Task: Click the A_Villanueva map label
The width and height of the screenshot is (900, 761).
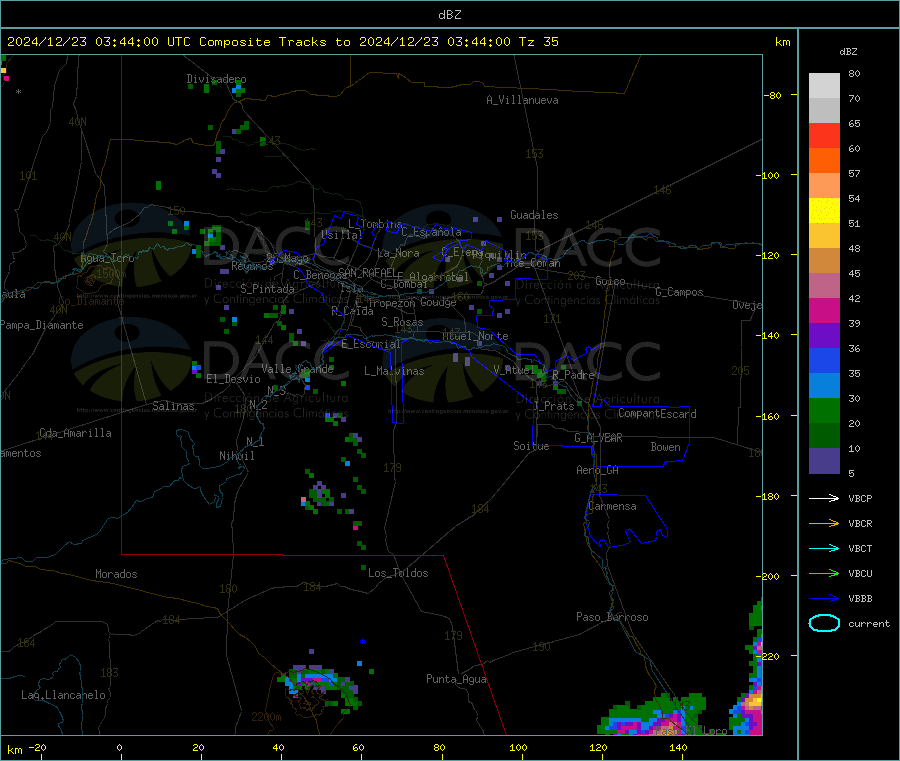Action: coord(522,100)
